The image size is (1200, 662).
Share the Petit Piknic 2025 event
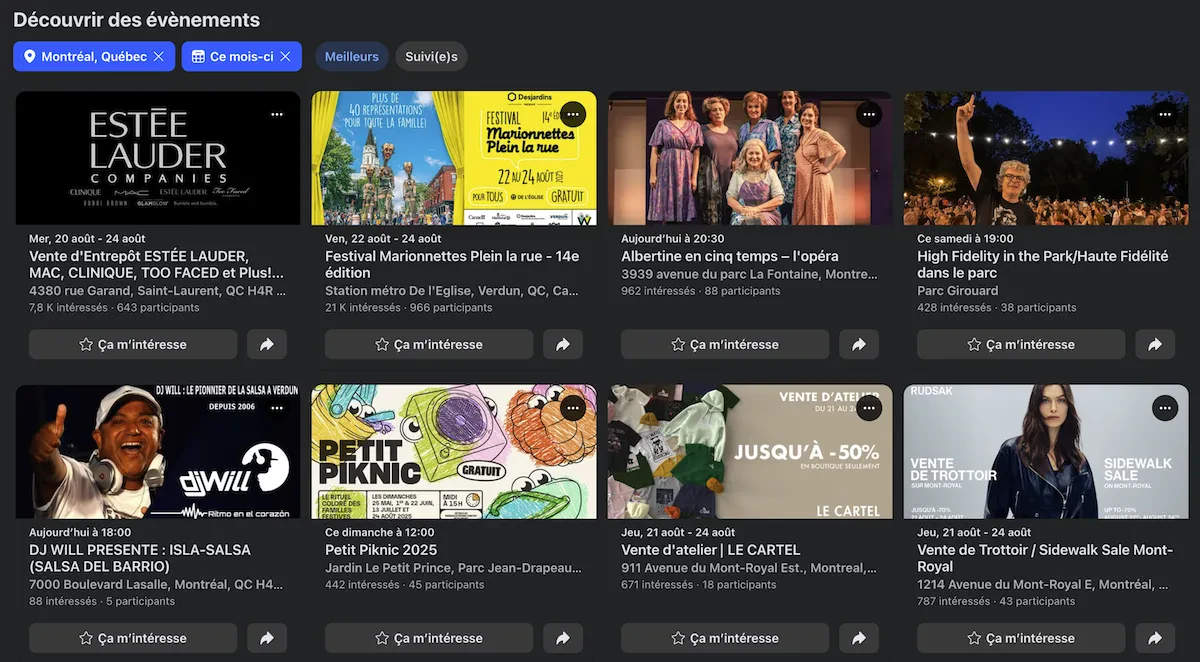pos(563,638)
